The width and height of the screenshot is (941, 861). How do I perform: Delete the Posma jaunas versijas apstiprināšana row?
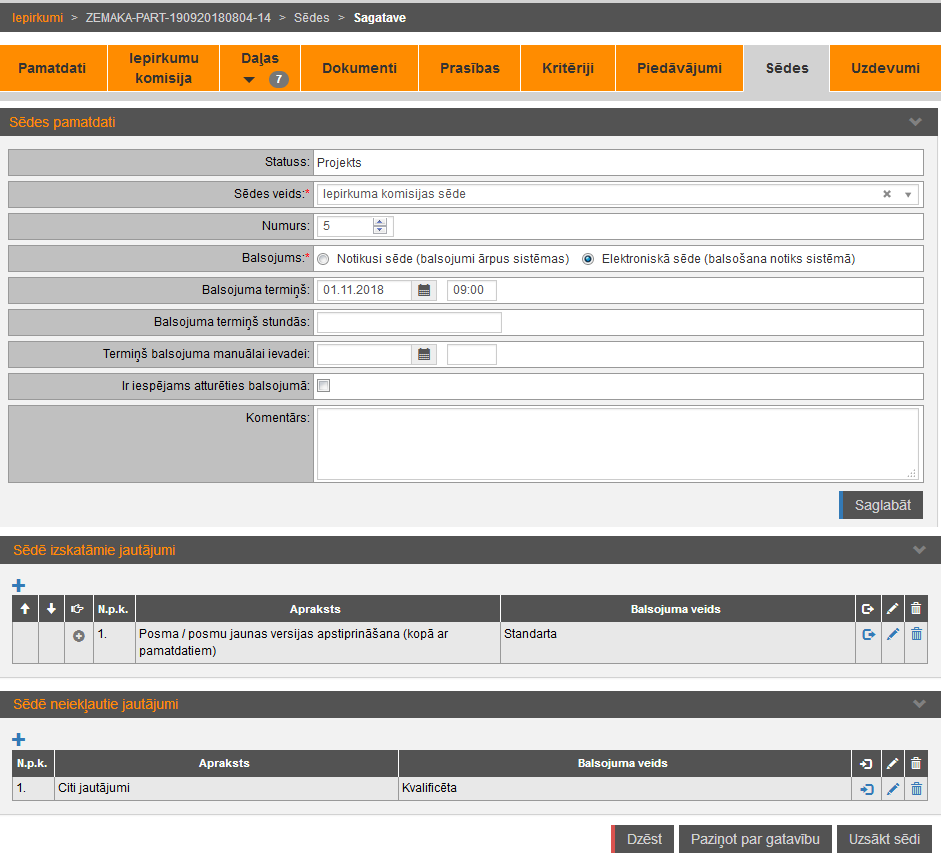tap(916, 634)
